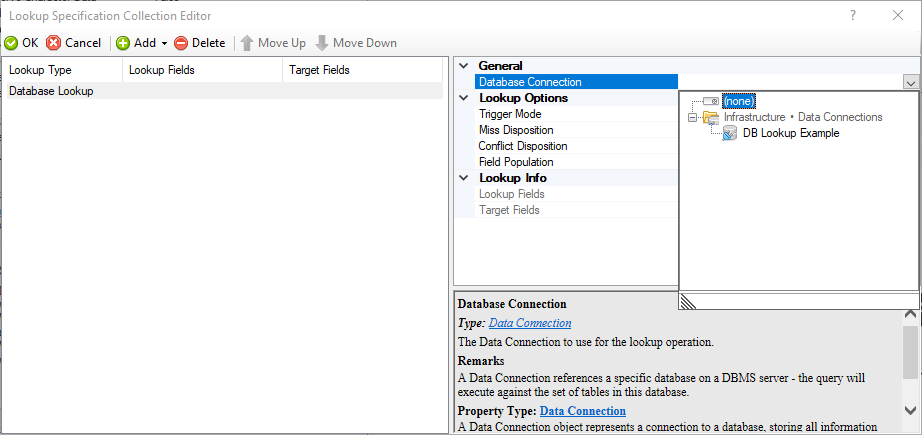The width and height of the screenshot is (922, 435).
Task: Click the Infrastructure Data Connections folder icon
Action: (711, 117)
